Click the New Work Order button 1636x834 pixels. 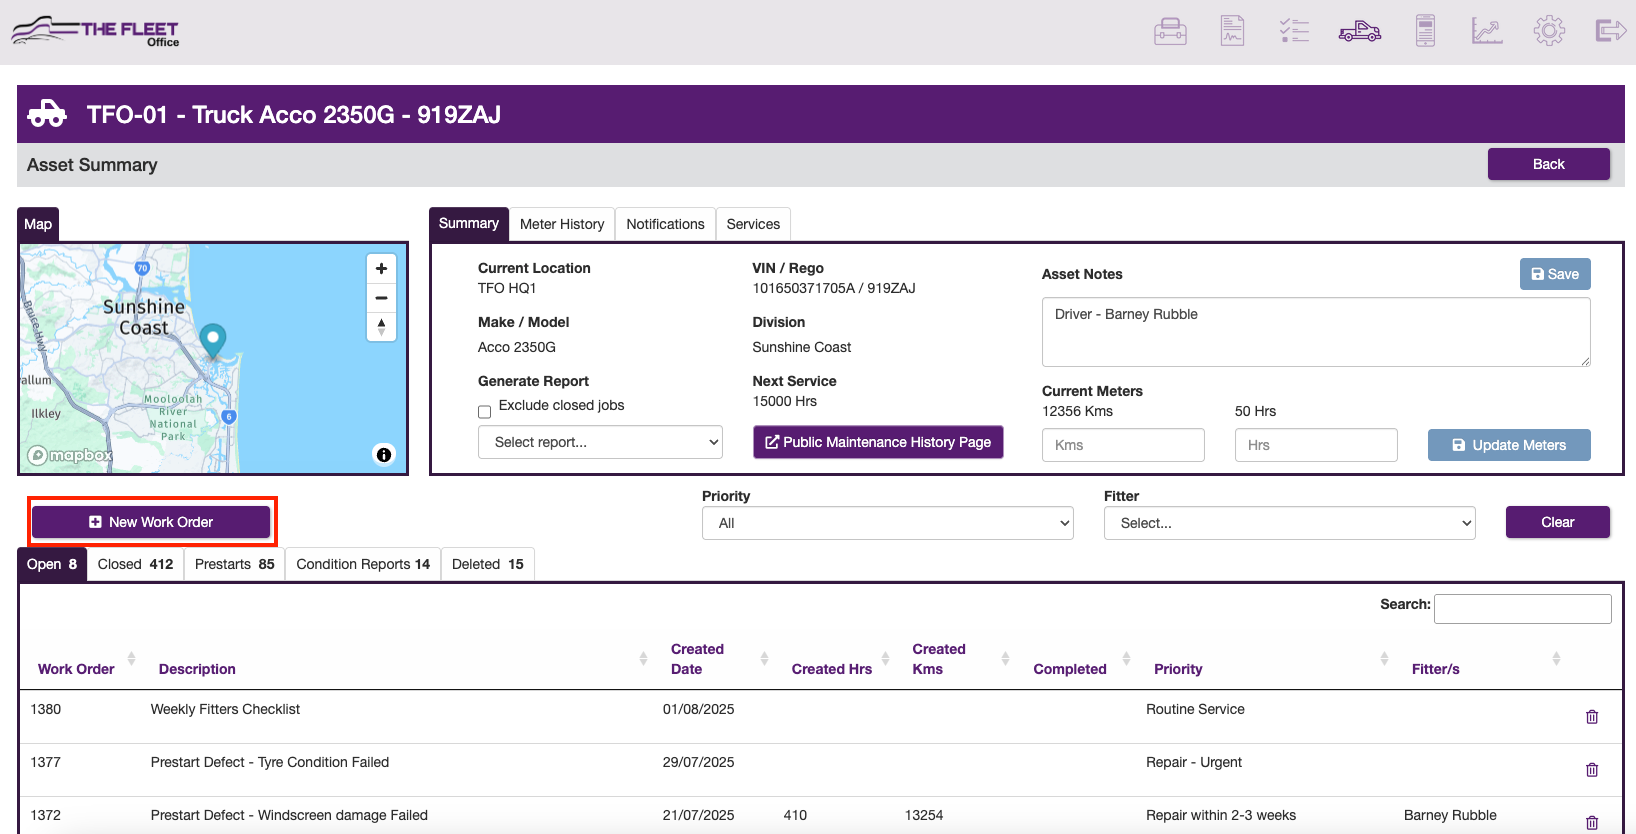(x=151, y=522)
